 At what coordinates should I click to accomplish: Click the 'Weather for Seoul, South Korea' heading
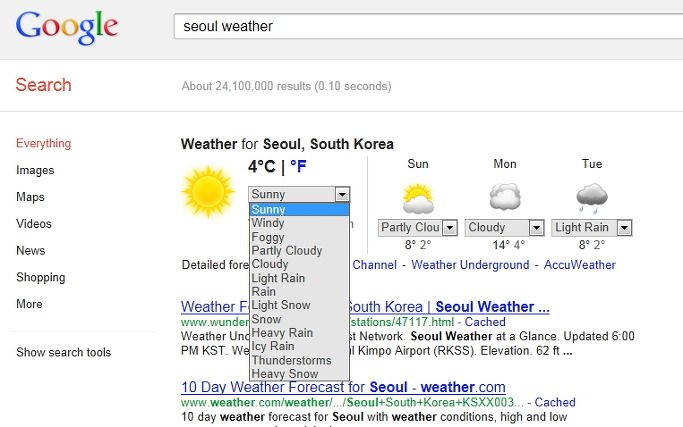coord(287,144)
